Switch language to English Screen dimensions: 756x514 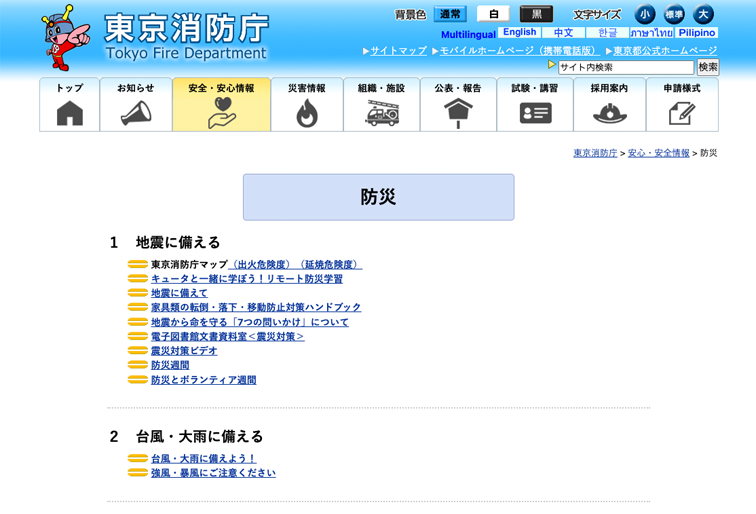point(519,33)
